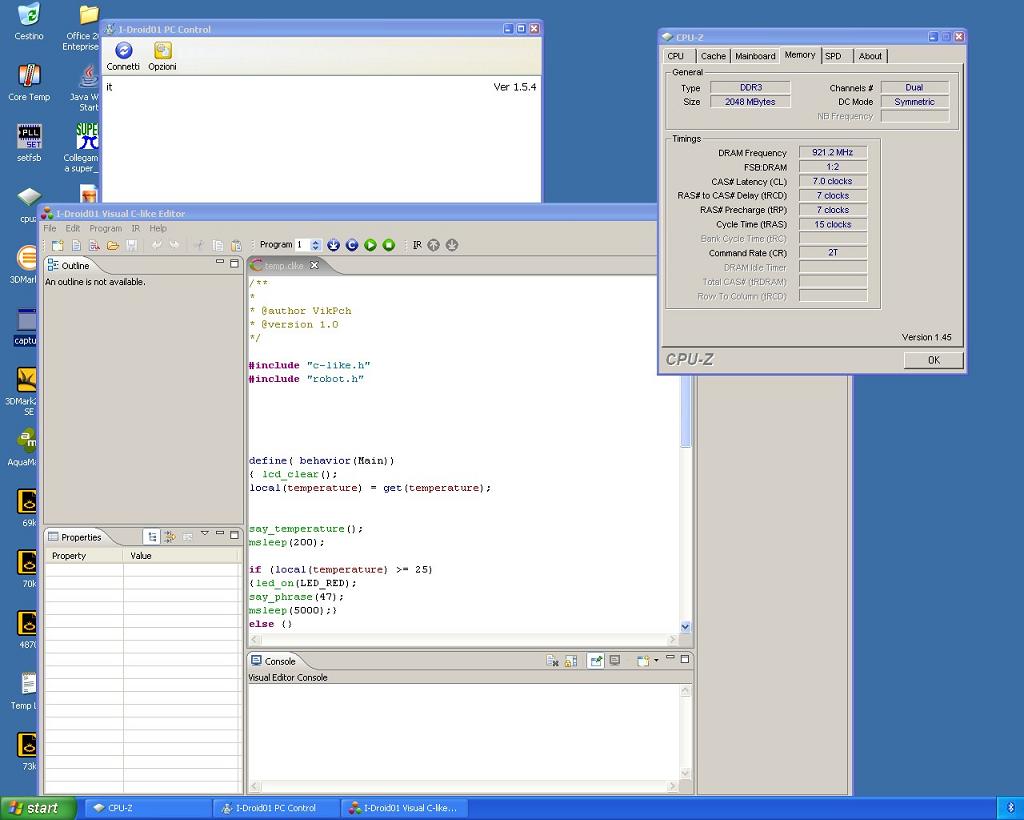The image size is (1024, 820).
Task: Click the Connetti icon in PC Control
Action: (x=124, y=52)
